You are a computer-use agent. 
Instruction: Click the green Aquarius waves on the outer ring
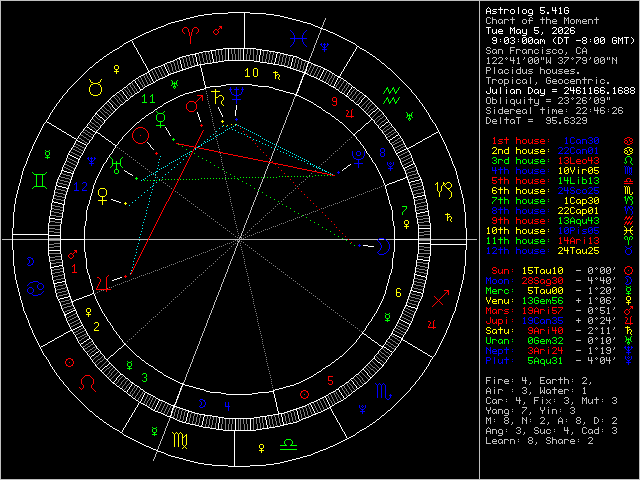(391, 95)
